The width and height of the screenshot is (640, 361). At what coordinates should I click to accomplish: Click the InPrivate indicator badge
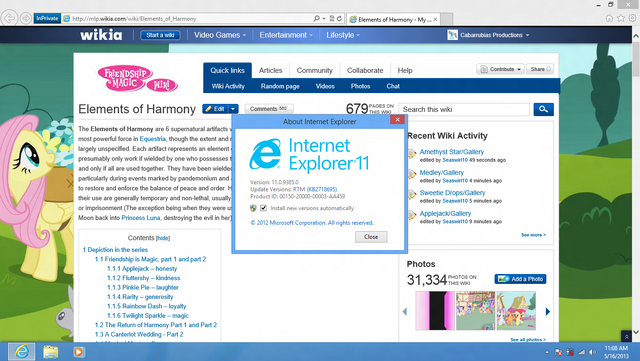(47, 18)
